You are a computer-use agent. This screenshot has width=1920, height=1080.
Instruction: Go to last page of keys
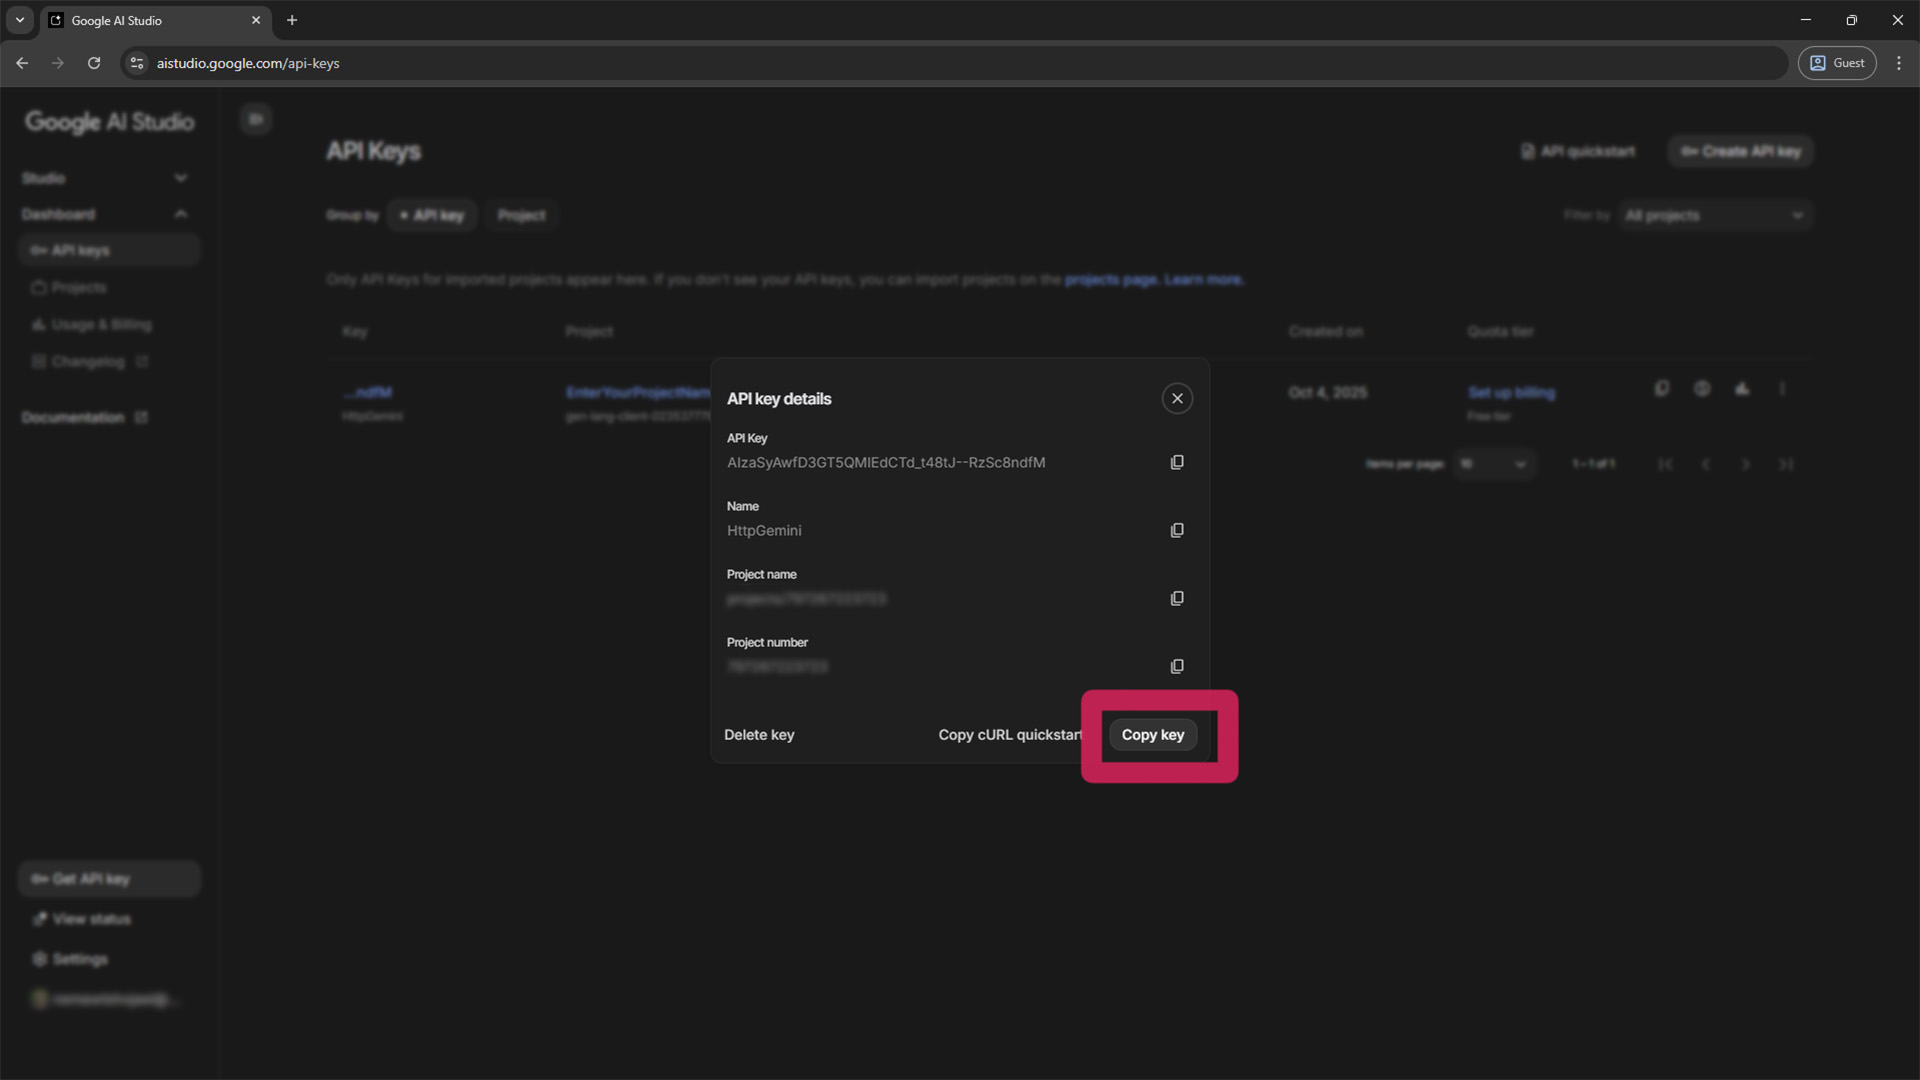tap(1786, 464)
